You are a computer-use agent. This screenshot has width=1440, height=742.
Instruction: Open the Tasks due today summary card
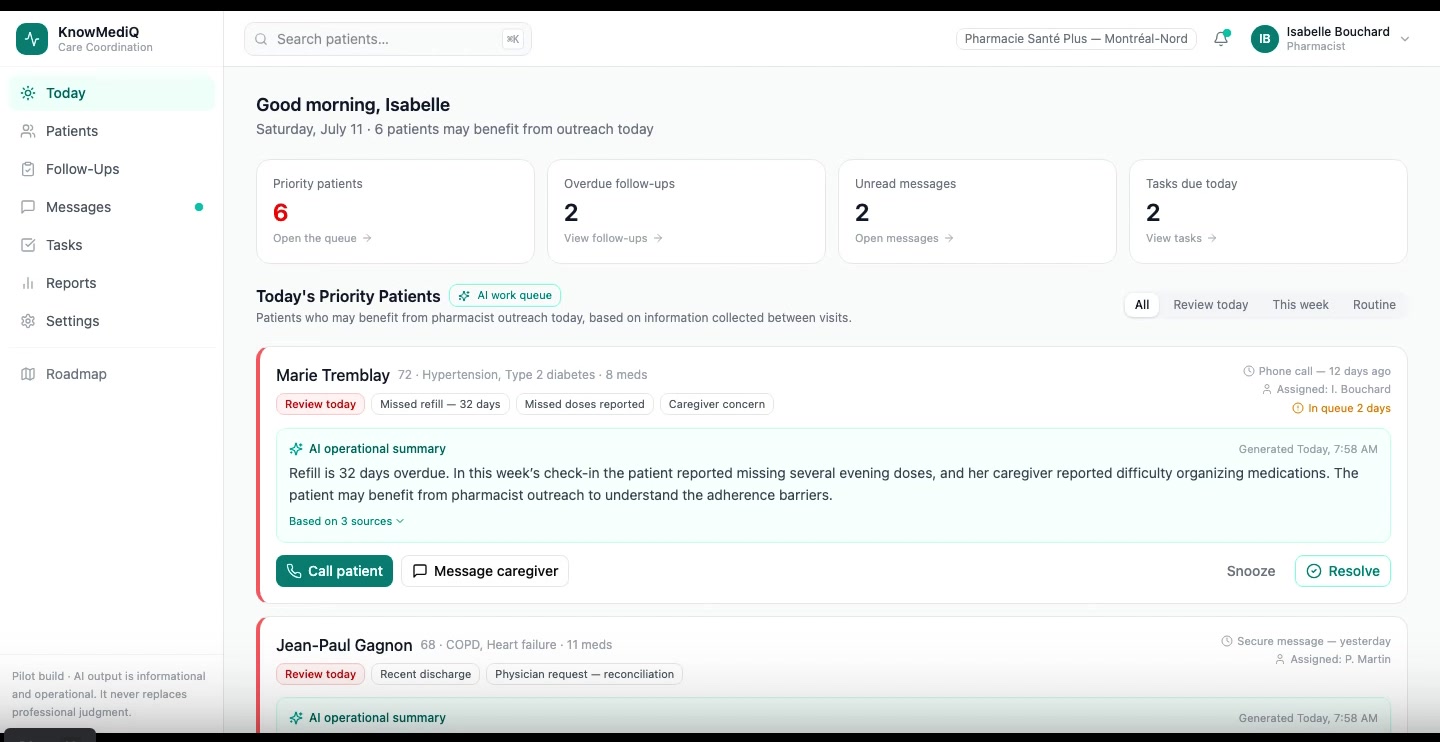[x=1268, y=211]
